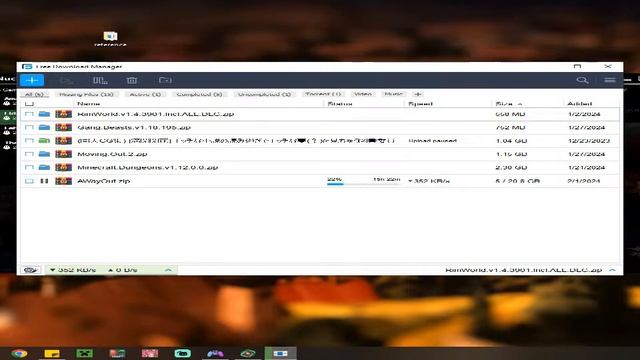Expand details chevron at bottom right
640x360 pixels.
tap(612, 270)
